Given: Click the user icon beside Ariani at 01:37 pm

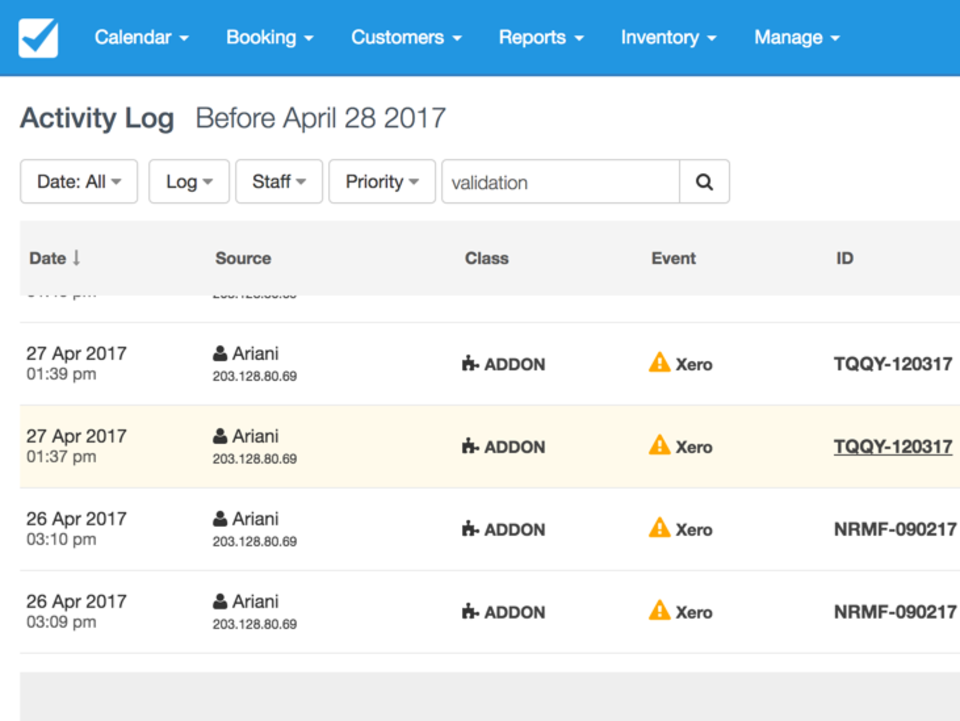Looking at the screenshot, I should coord(220,436).
